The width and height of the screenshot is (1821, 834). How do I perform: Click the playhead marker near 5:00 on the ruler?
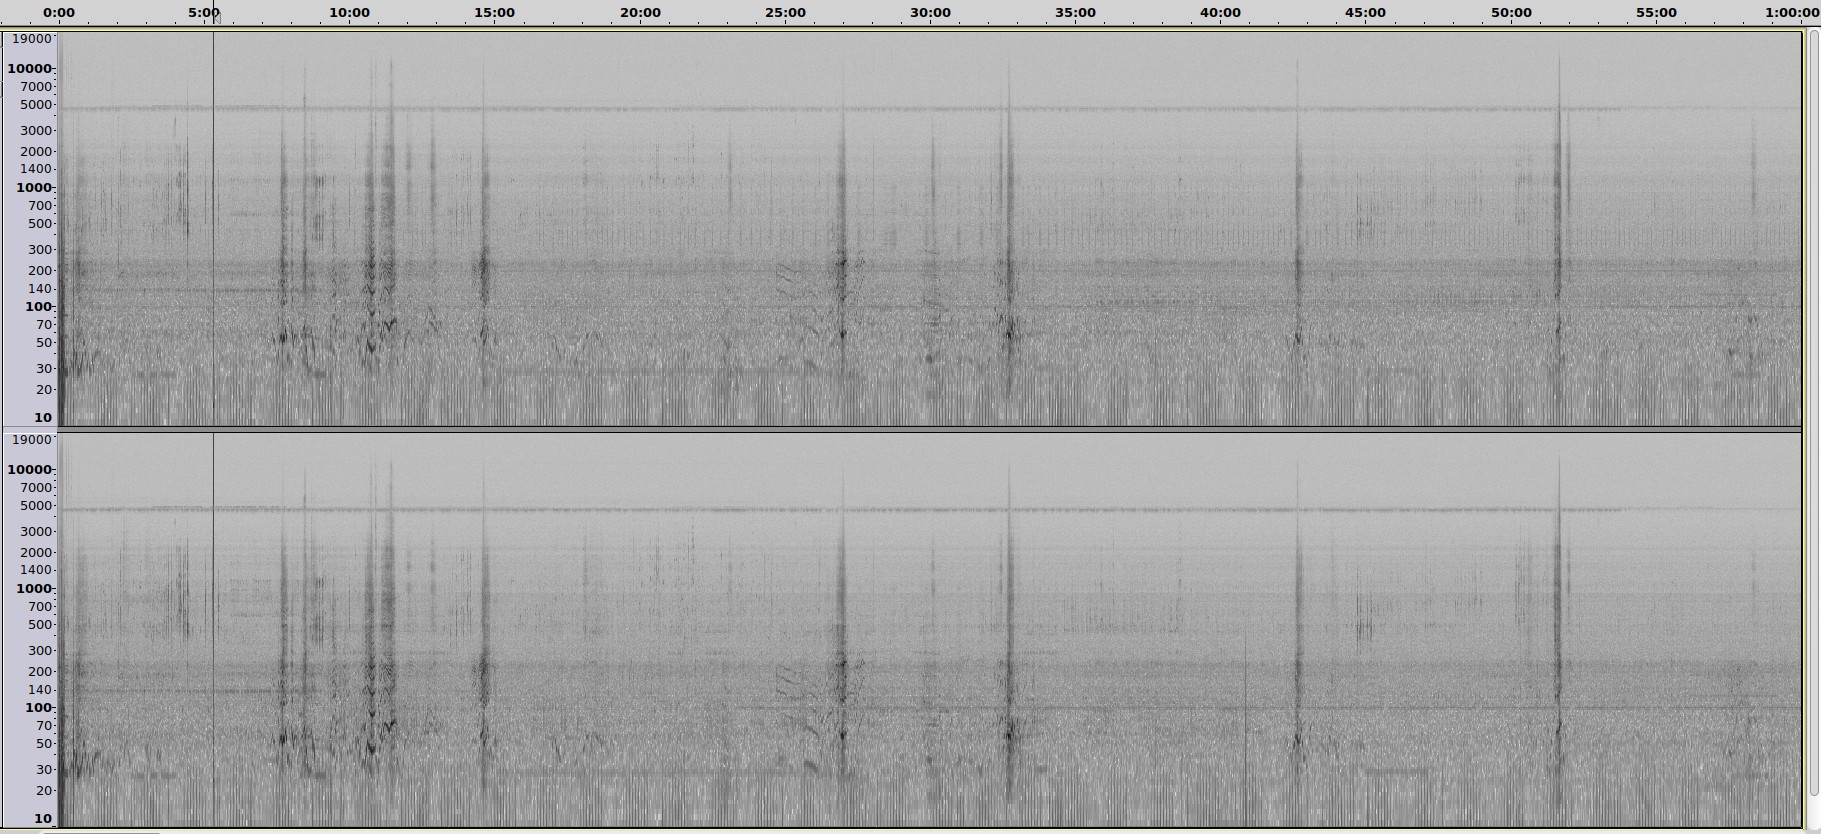pos(215,17)
